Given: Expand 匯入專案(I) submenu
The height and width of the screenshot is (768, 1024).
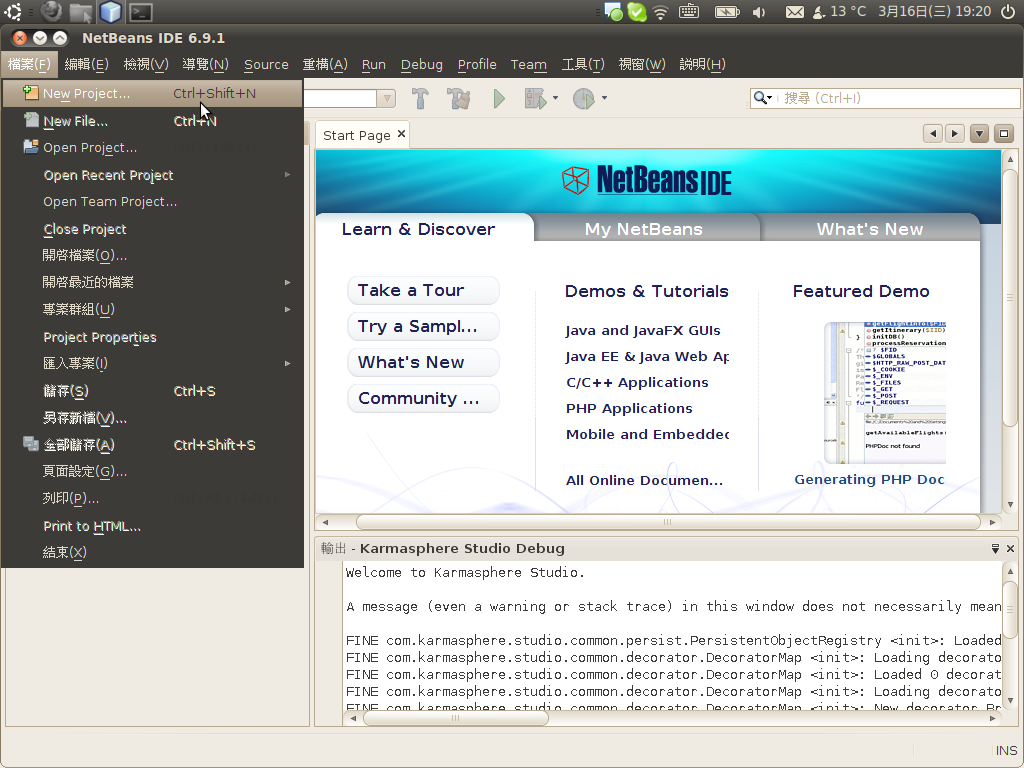Looking at the screenshot, I should (x=153, y=363).
